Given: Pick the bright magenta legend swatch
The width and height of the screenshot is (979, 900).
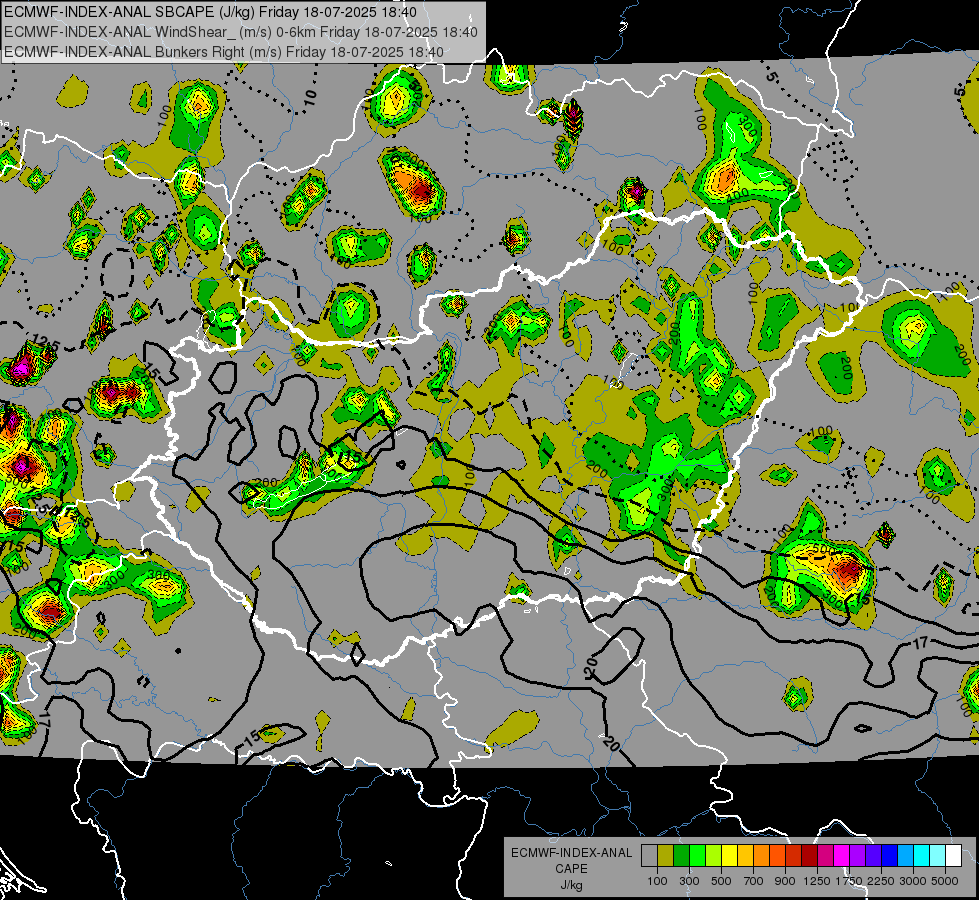Looking at the screenshot, I should [842, 856].
